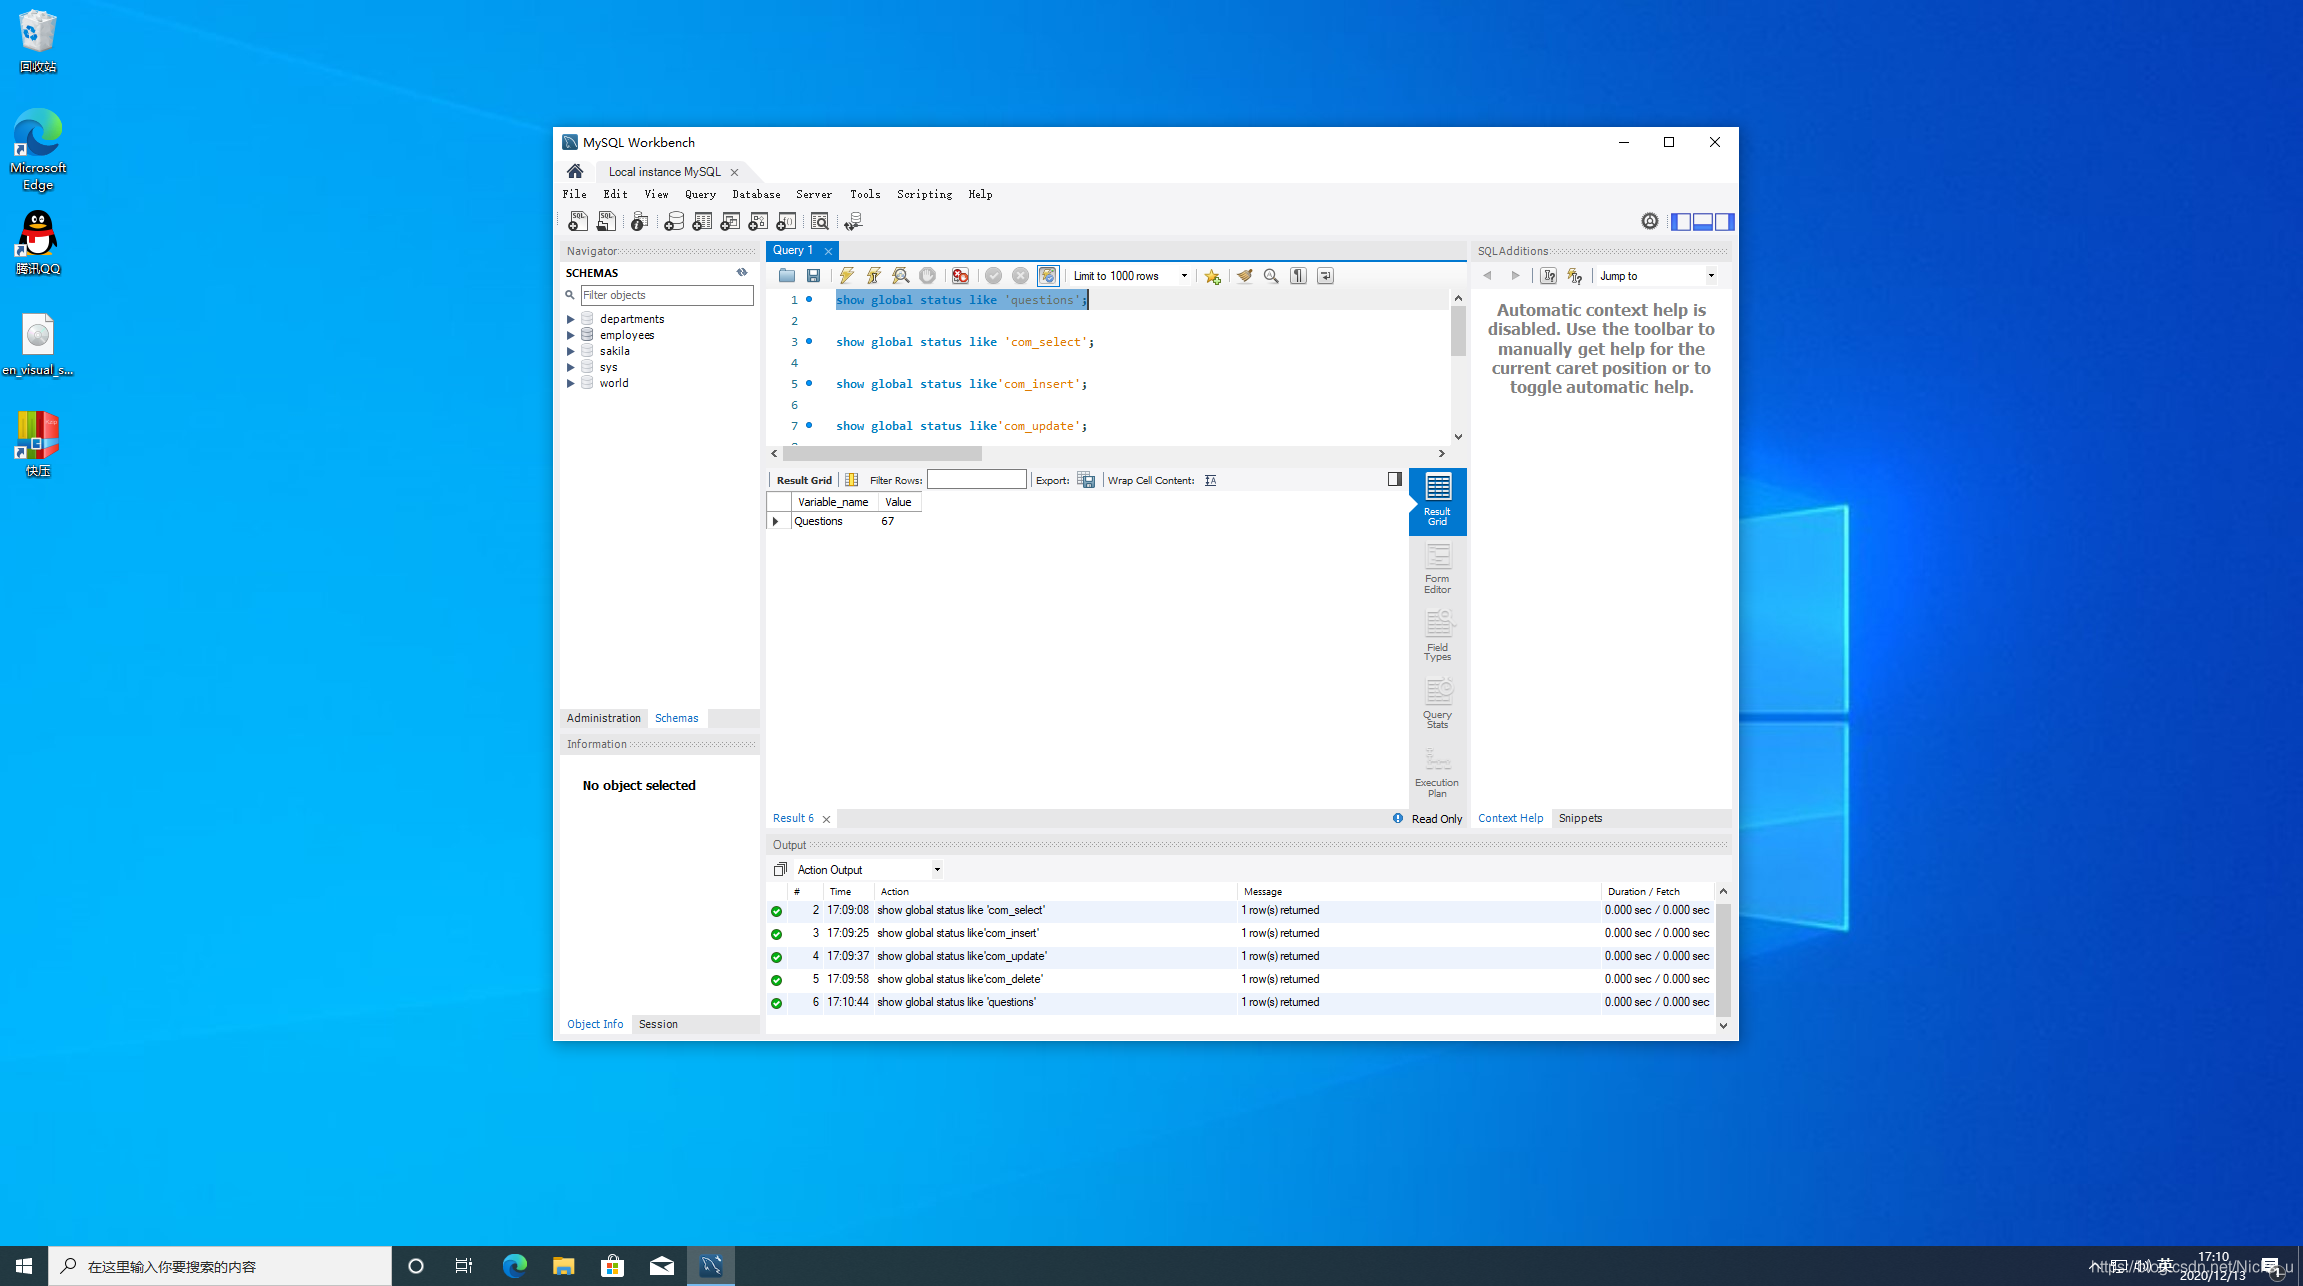Expand the sys schema
Viewport: 2303px width, 1286px height.
point(571,367)
